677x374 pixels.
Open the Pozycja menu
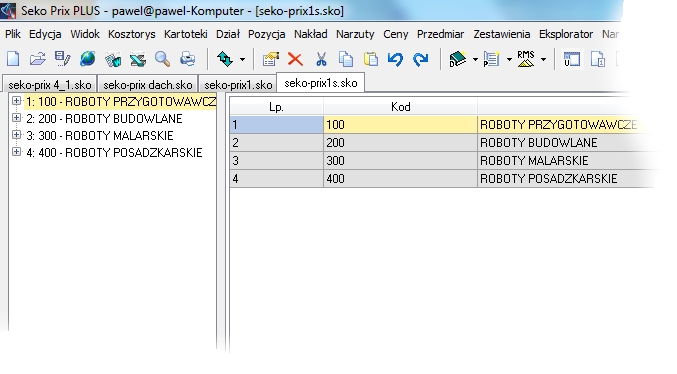tap(266, 34)
